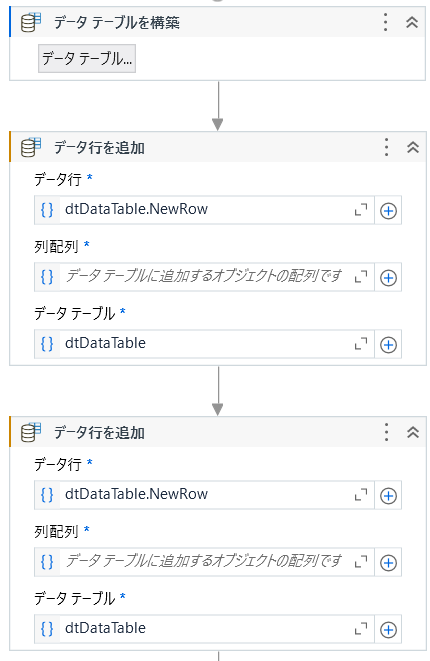The width and height of the screenshot is (430, 661).
Task: Expand editor for second 列配列 field
Action: pos(360,562)
